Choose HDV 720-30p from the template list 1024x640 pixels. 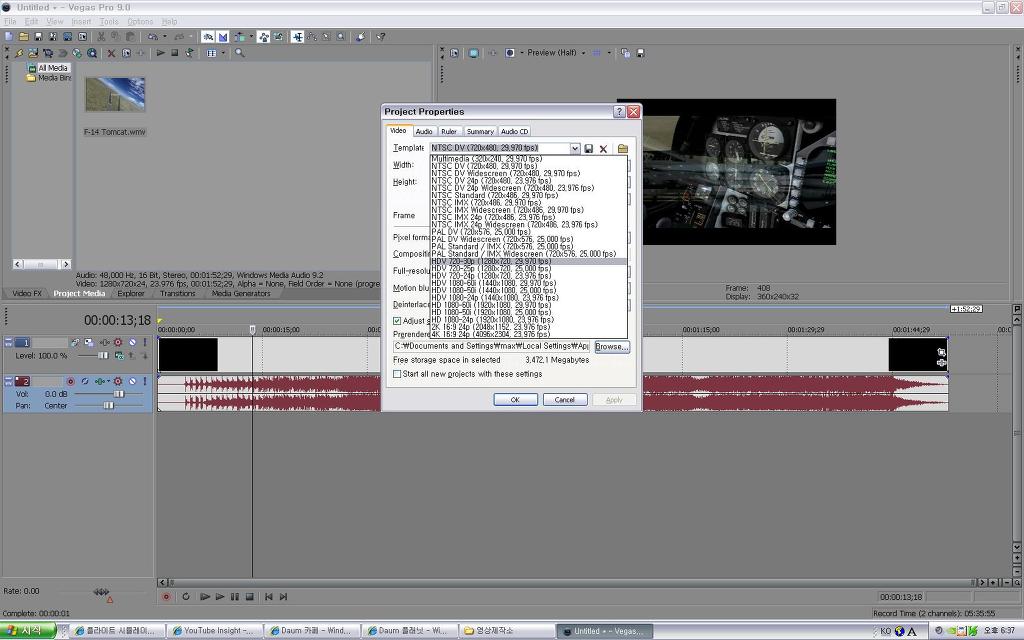490,261
